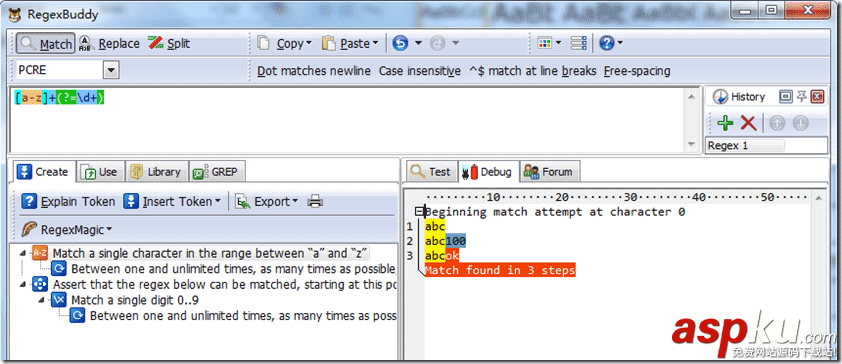The height and width of the screenshot is (364, 842).
Task: Select 'Match a single digit 0..9' row
Action: point(135,300)
